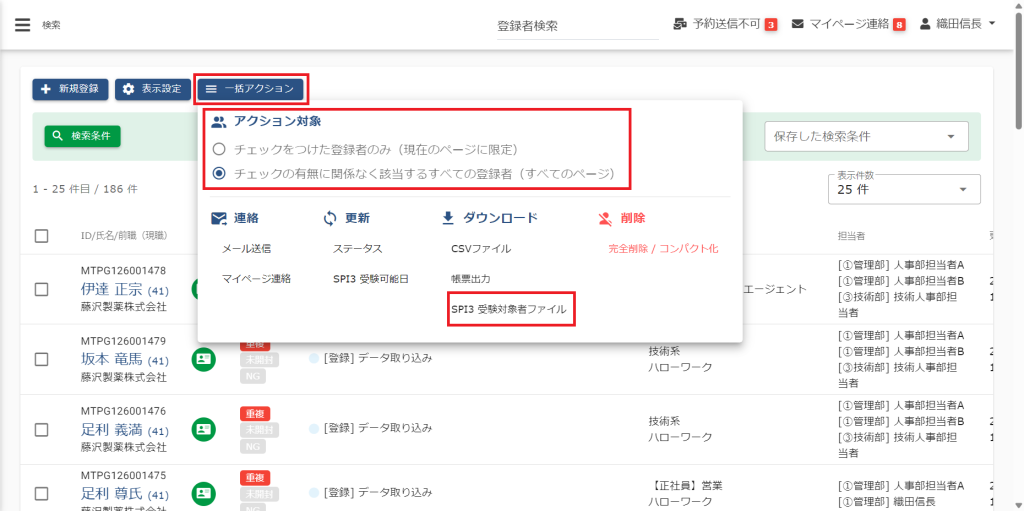Viewport: 1024px width, 511px height.
Task: Click the 登録者検索 search field
Action: click(576, 26)
